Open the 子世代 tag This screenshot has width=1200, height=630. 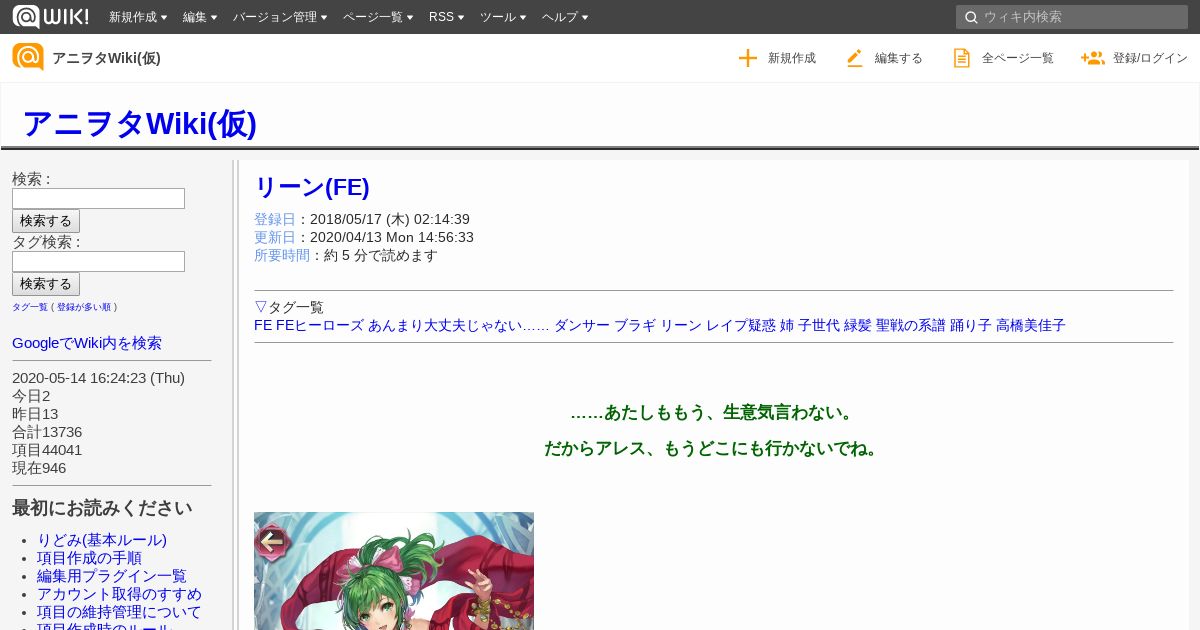click(819, 325)
